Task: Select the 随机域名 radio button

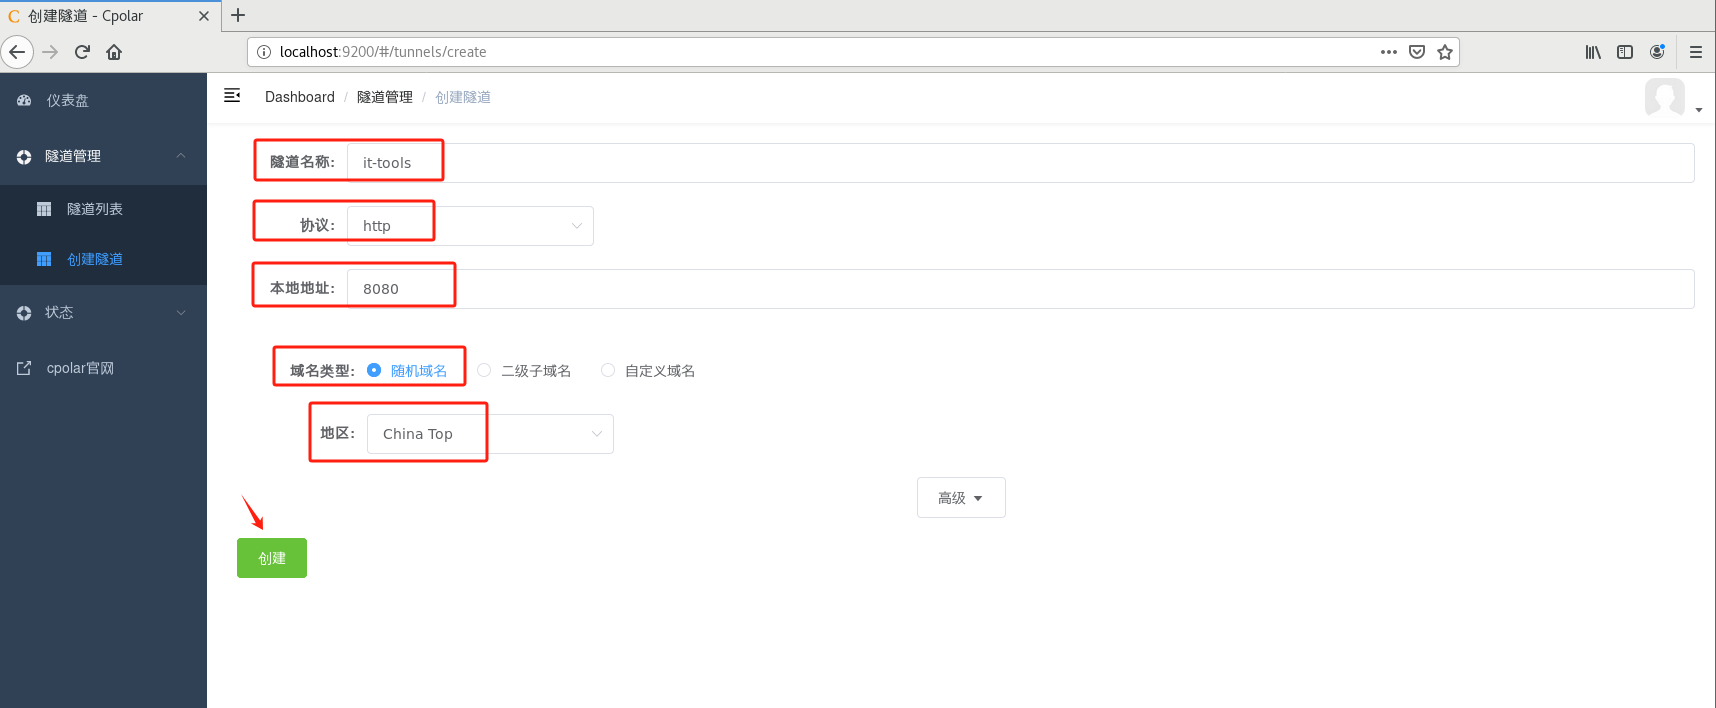Action: click(374, 370)
